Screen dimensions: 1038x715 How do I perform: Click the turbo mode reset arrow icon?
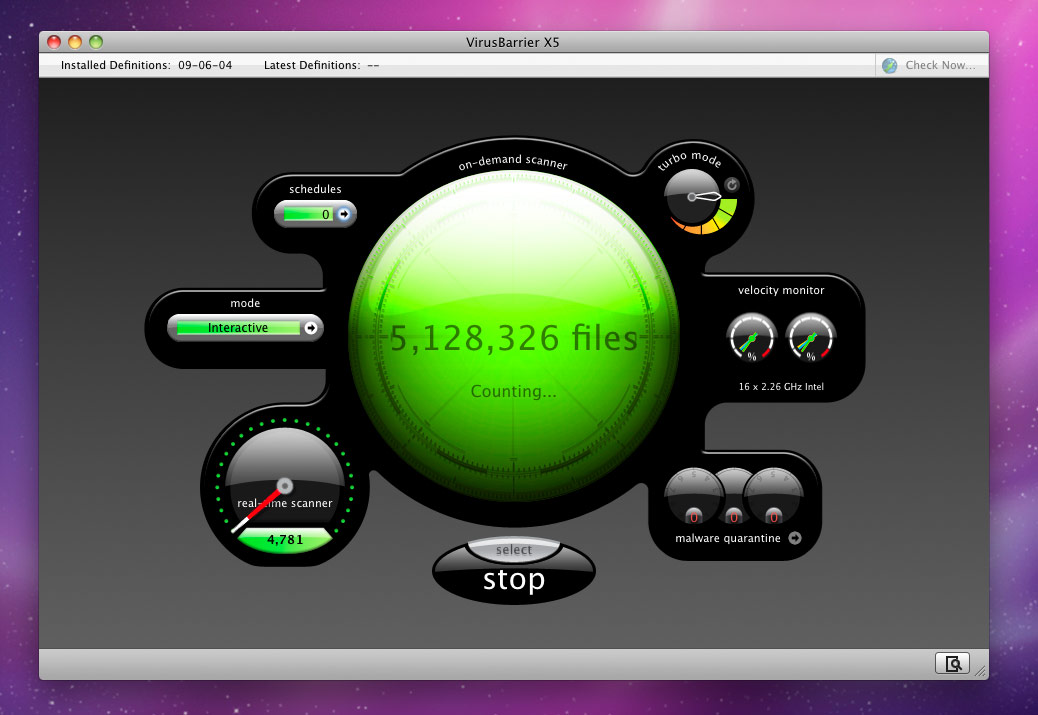(731, 184)
